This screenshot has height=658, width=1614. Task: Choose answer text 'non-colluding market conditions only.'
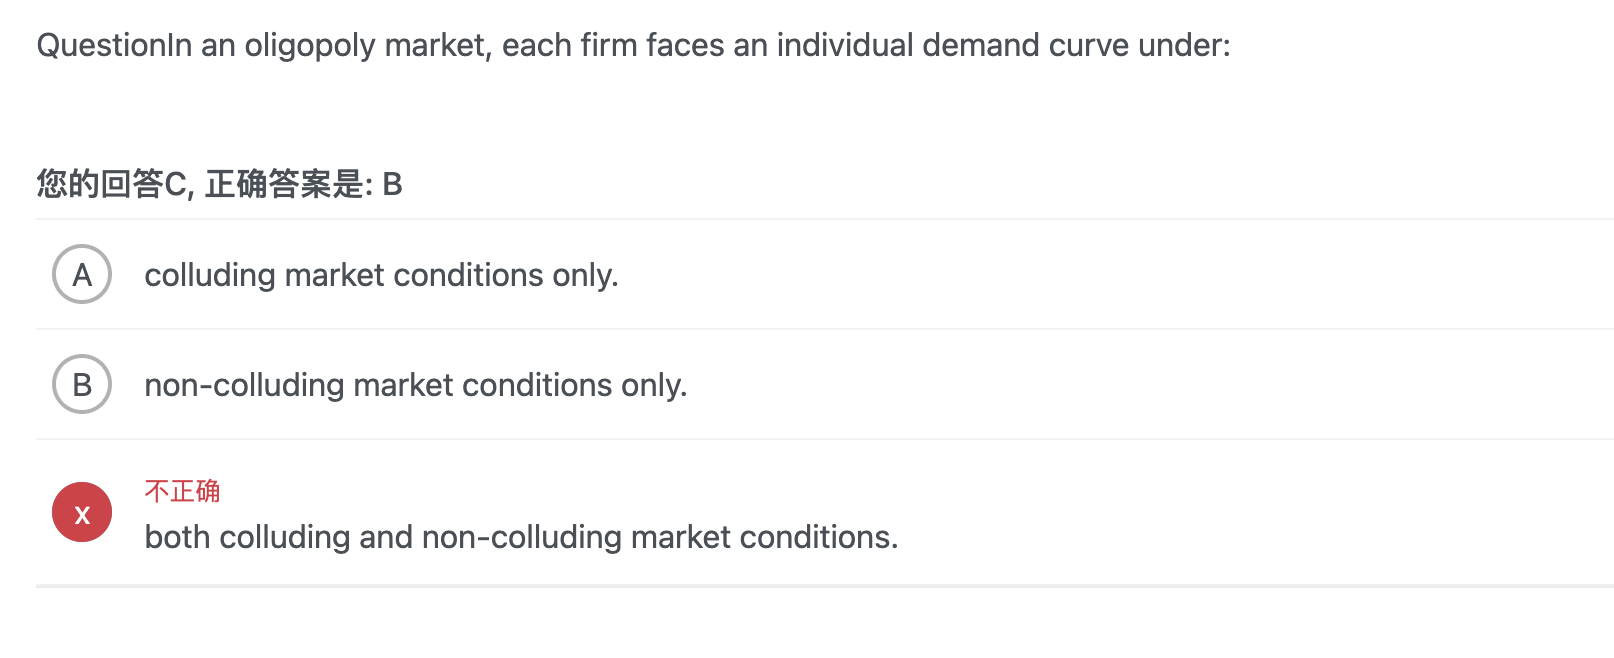[416, 385]
